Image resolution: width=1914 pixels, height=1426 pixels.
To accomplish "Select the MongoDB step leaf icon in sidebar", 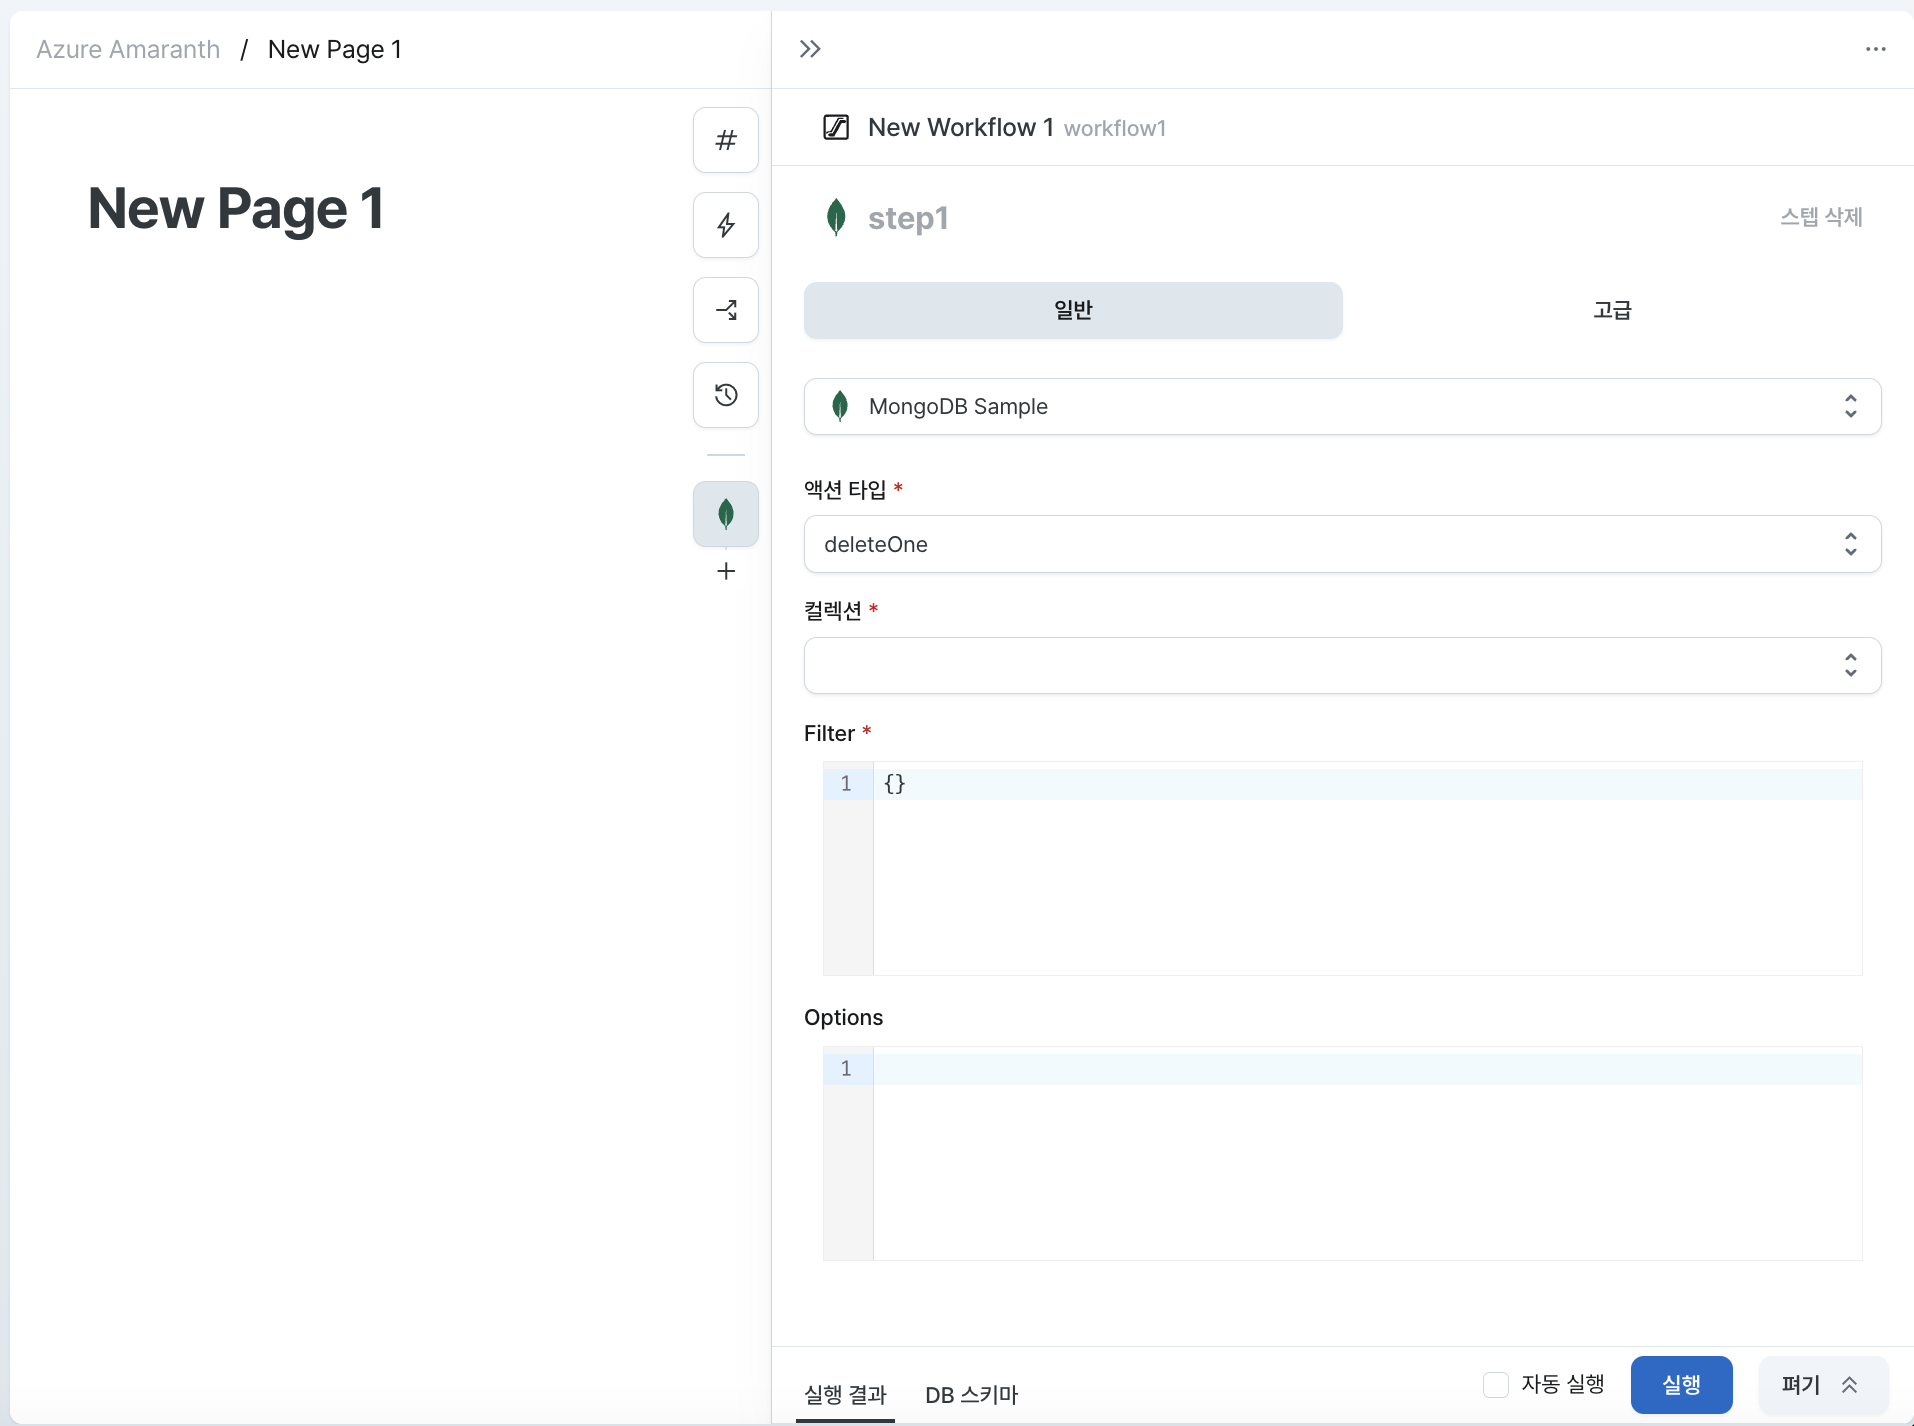I will 726,514.
